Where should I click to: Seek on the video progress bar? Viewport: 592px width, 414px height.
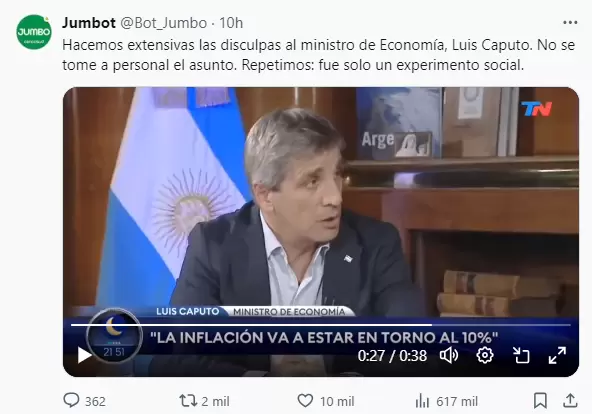point(321,325)
